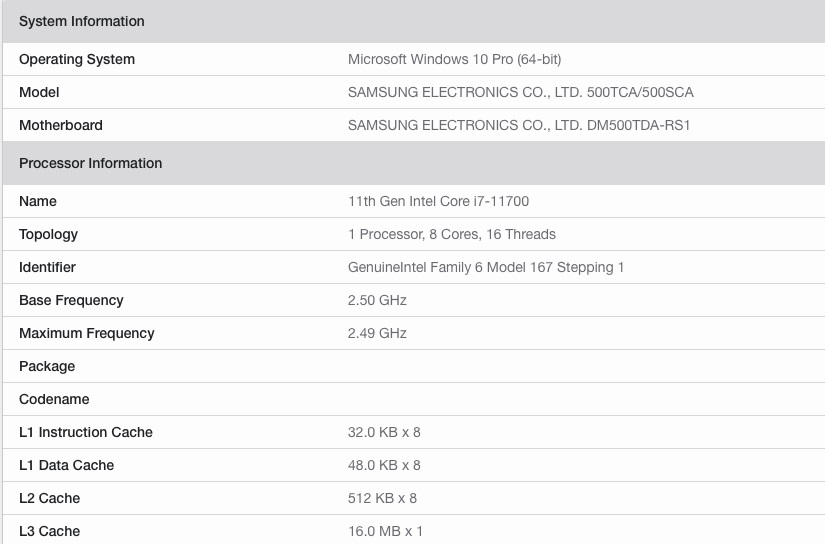Click the L3 Cache 16.0 MB value
Image resolution: width=825 pixels, height=544 pixels.
[x=385, y=531]
